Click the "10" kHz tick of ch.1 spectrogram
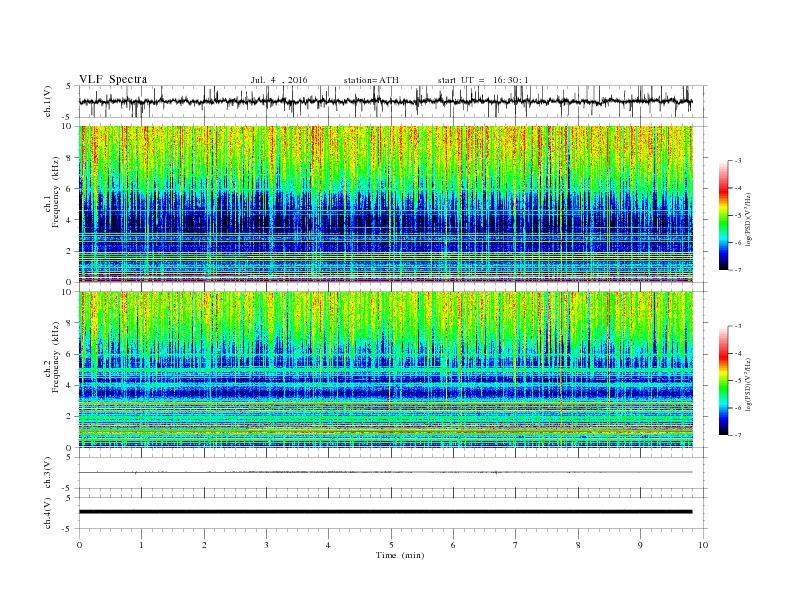This screenshot has height=612, width=792. coord(68,126)
